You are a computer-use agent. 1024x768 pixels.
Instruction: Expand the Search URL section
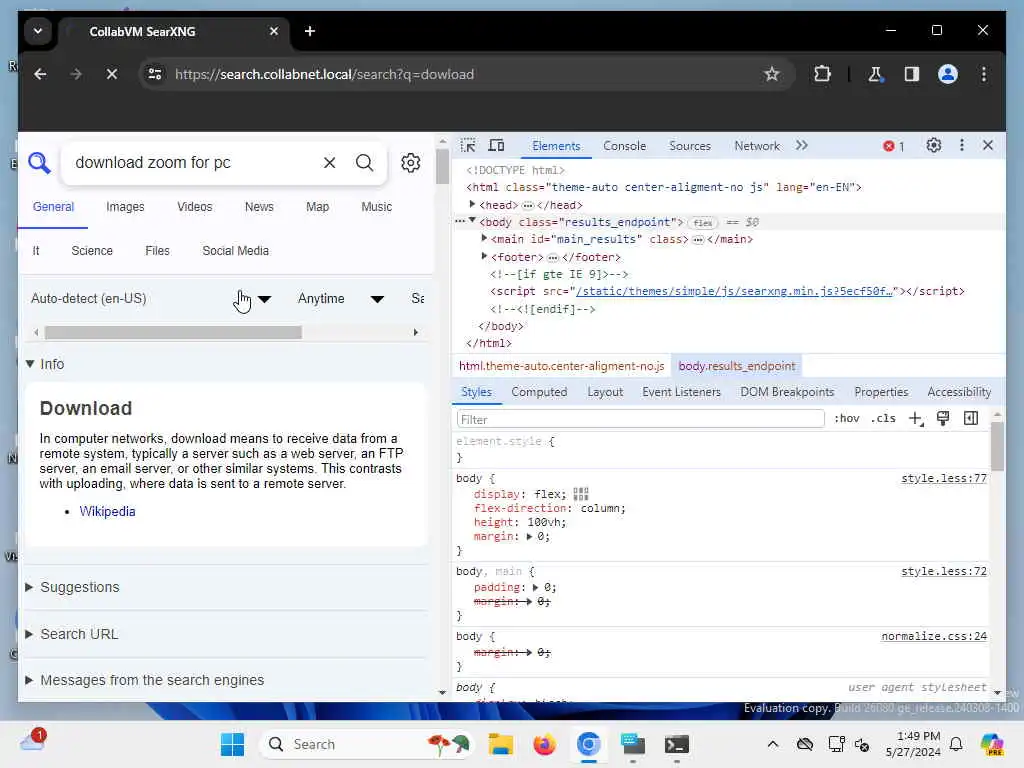72,634
